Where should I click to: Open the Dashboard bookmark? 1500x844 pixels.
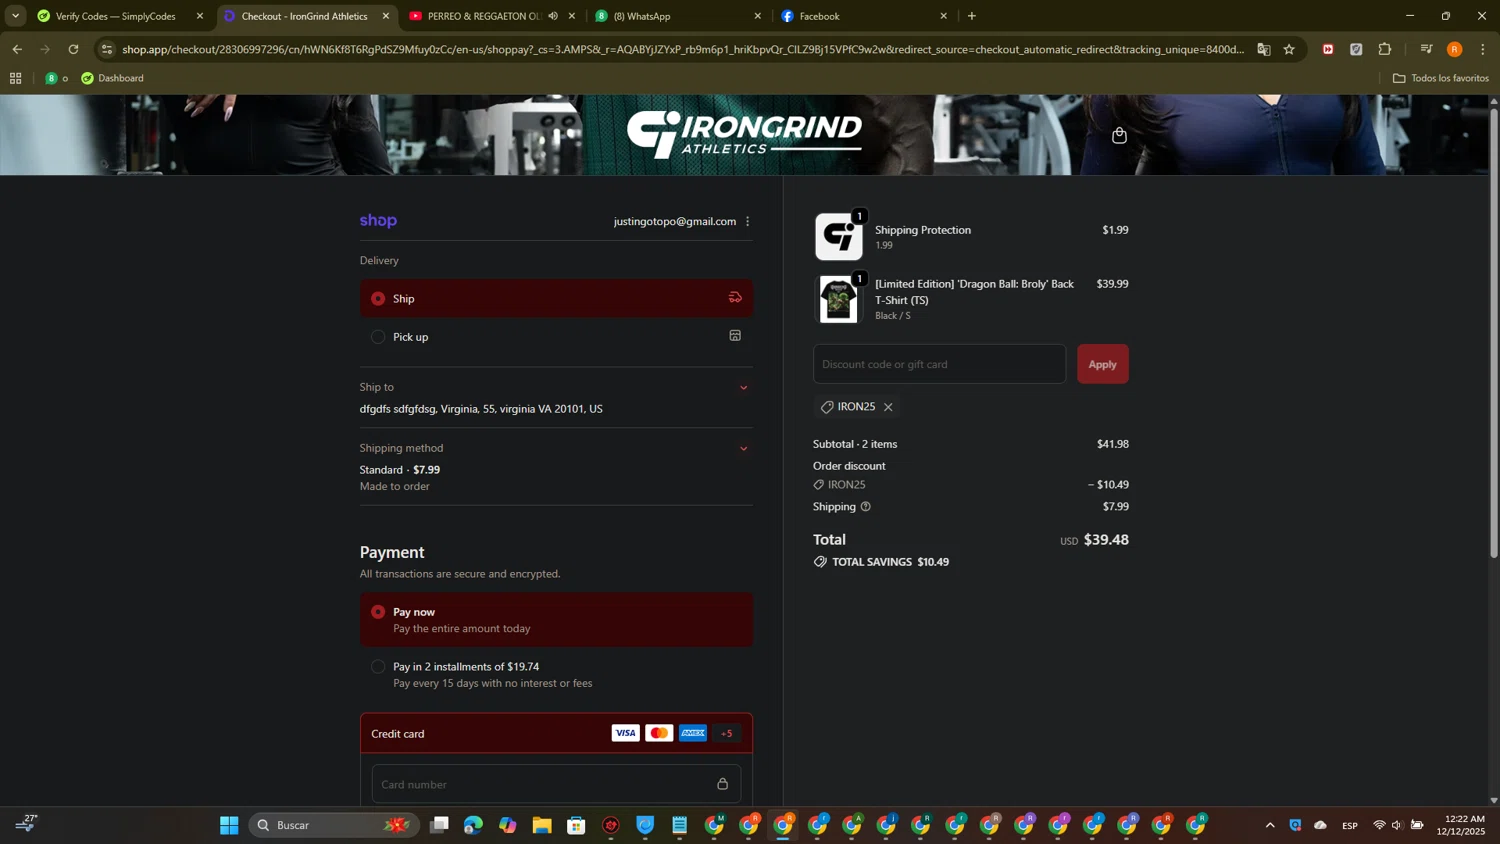pos(112,78)
